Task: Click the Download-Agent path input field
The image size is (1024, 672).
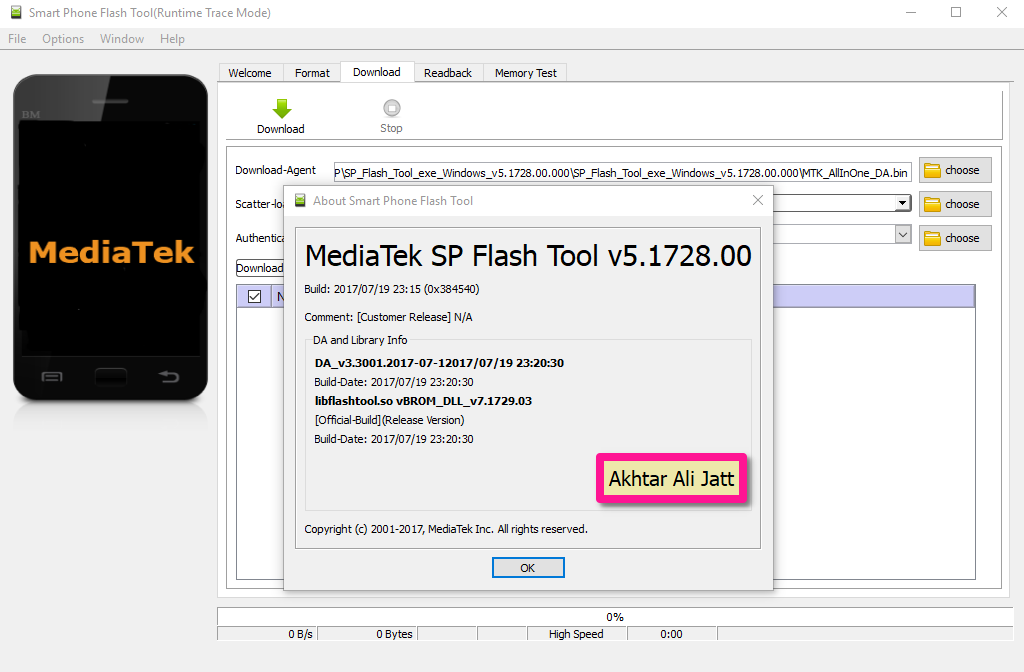Action: 622,172
